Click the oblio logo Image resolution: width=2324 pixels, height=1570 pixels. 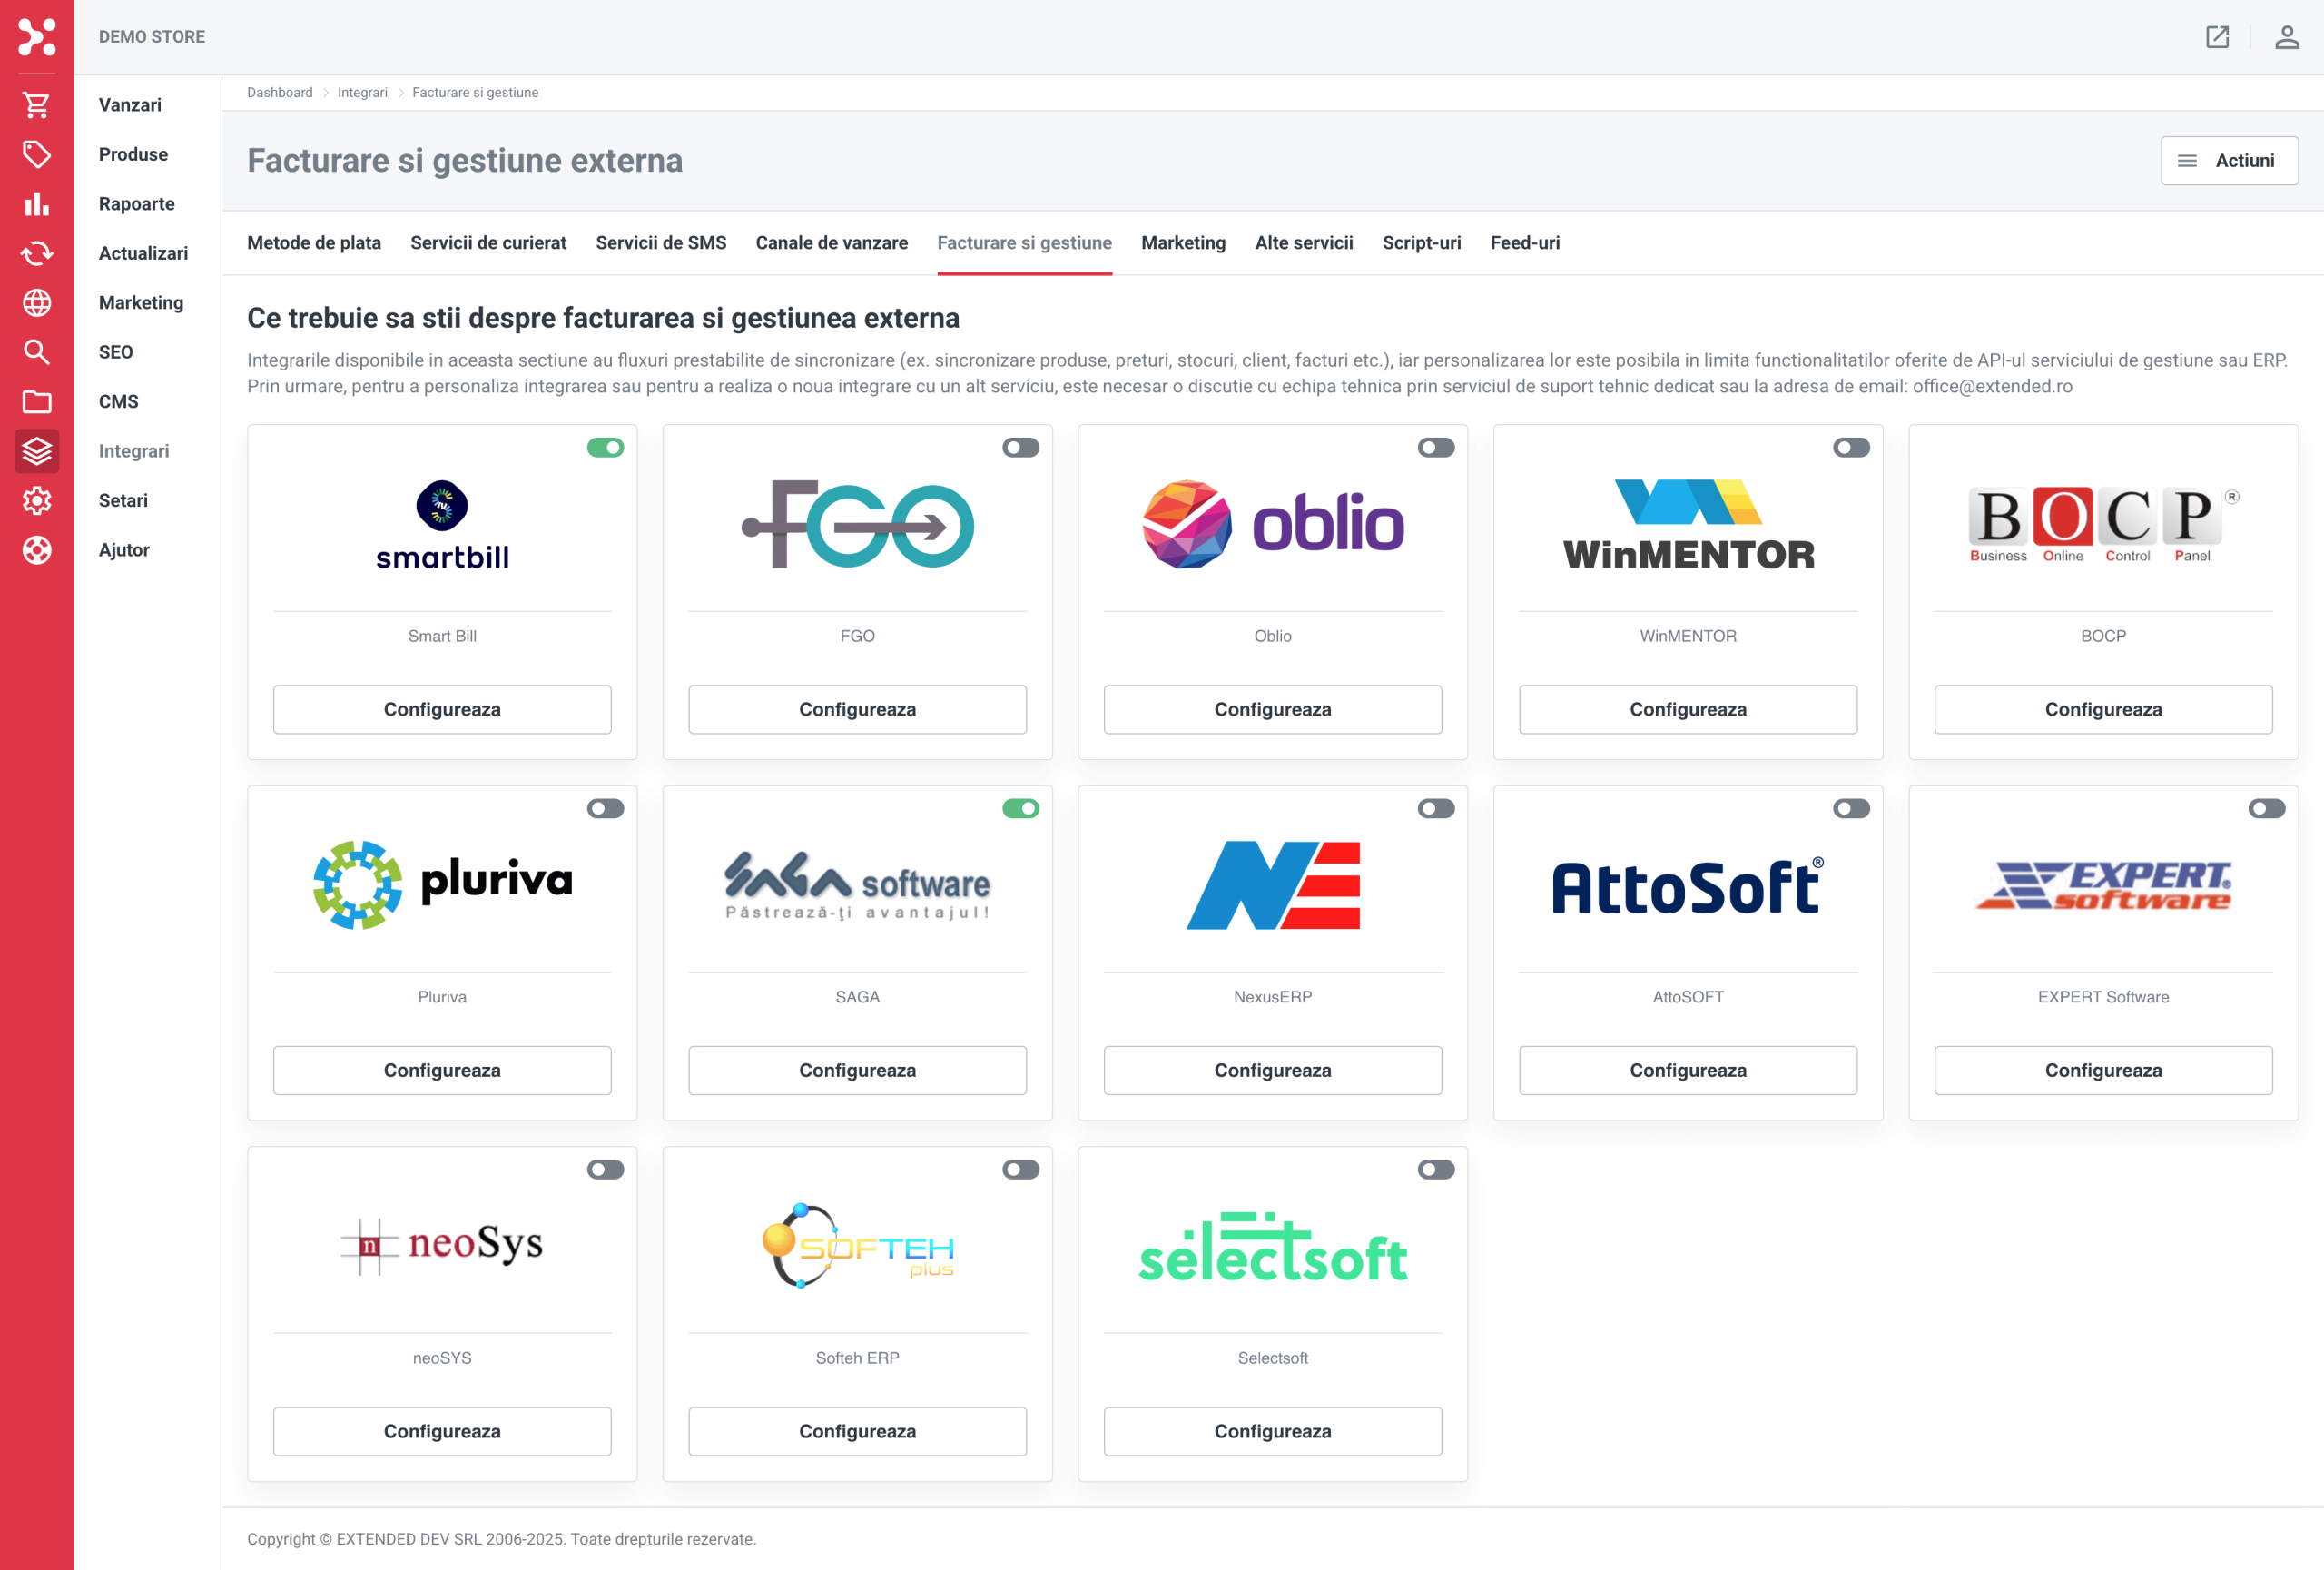(1272, 524)
